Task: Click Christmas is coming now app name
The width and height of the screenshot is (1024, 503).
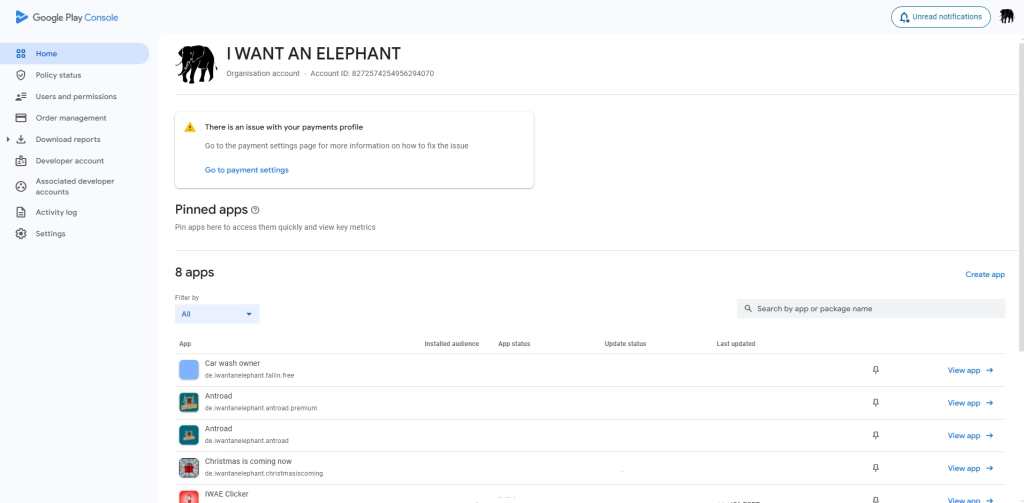Action: point(248,461)
